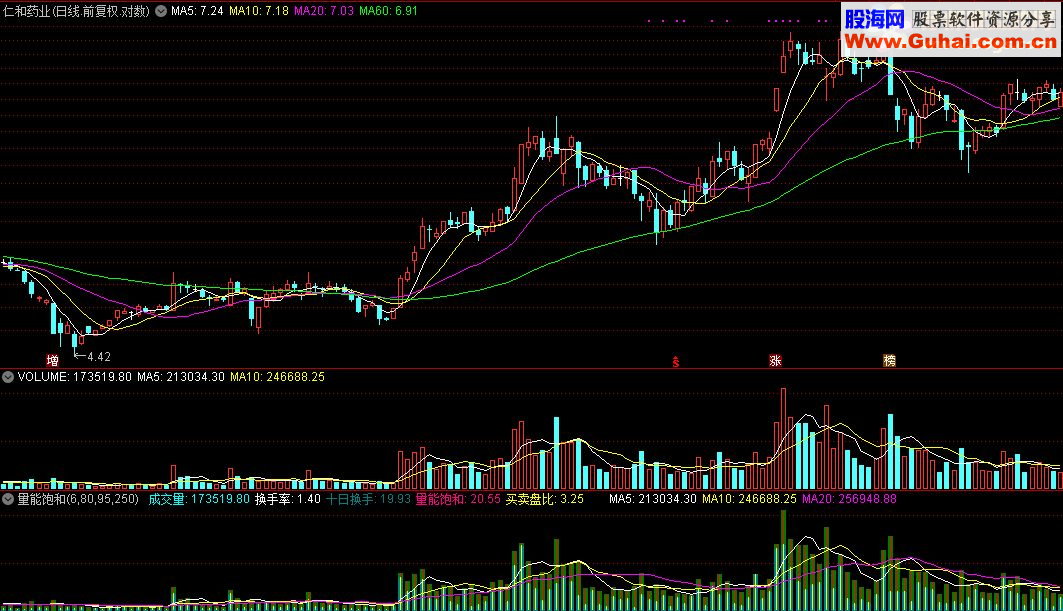
Task: Click the 成交量: 173519.80 value
Action: [199, 499]
